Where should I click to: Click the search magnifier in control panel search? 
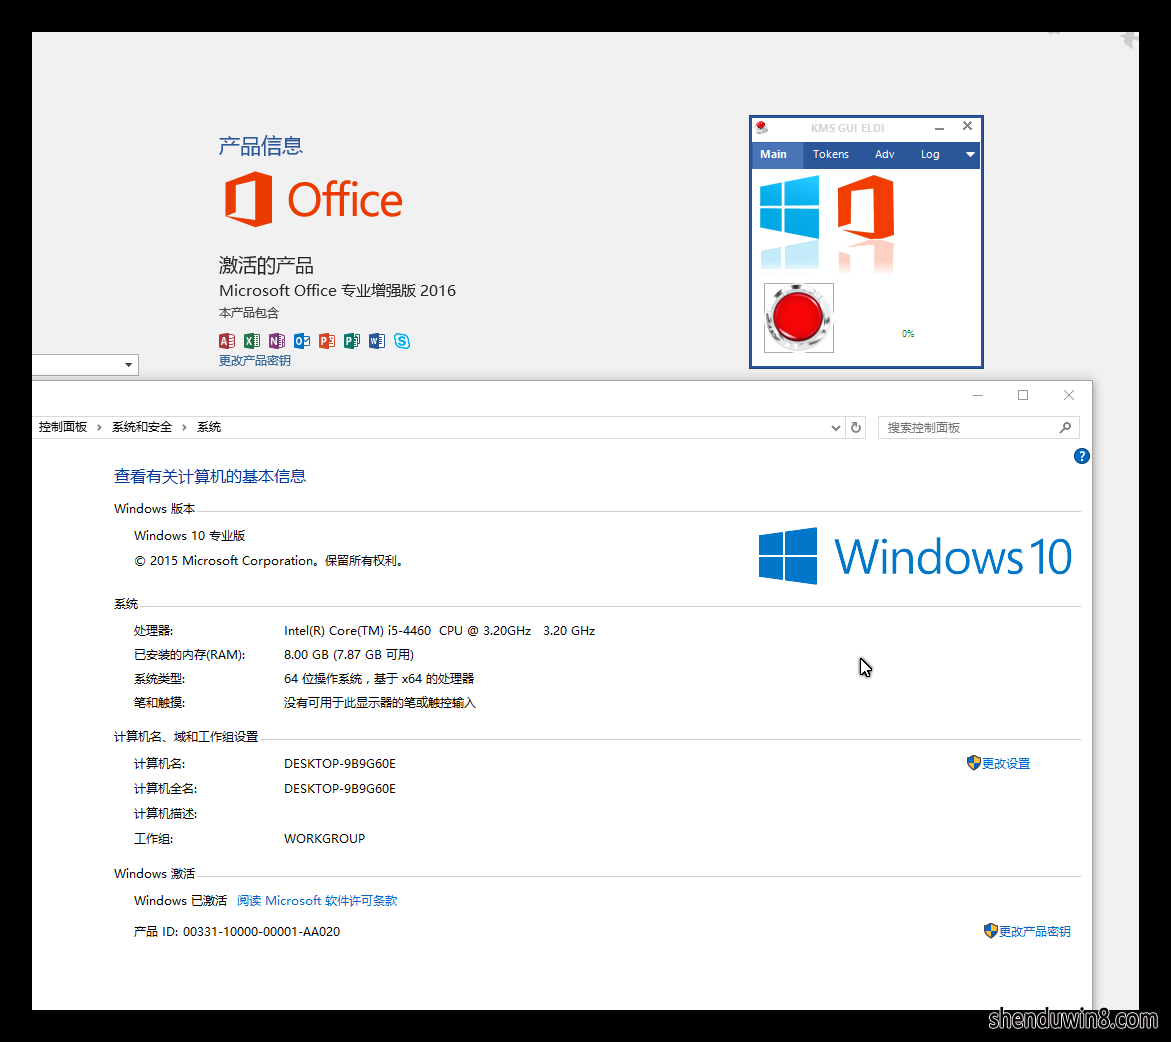(x=1065, y=427)
